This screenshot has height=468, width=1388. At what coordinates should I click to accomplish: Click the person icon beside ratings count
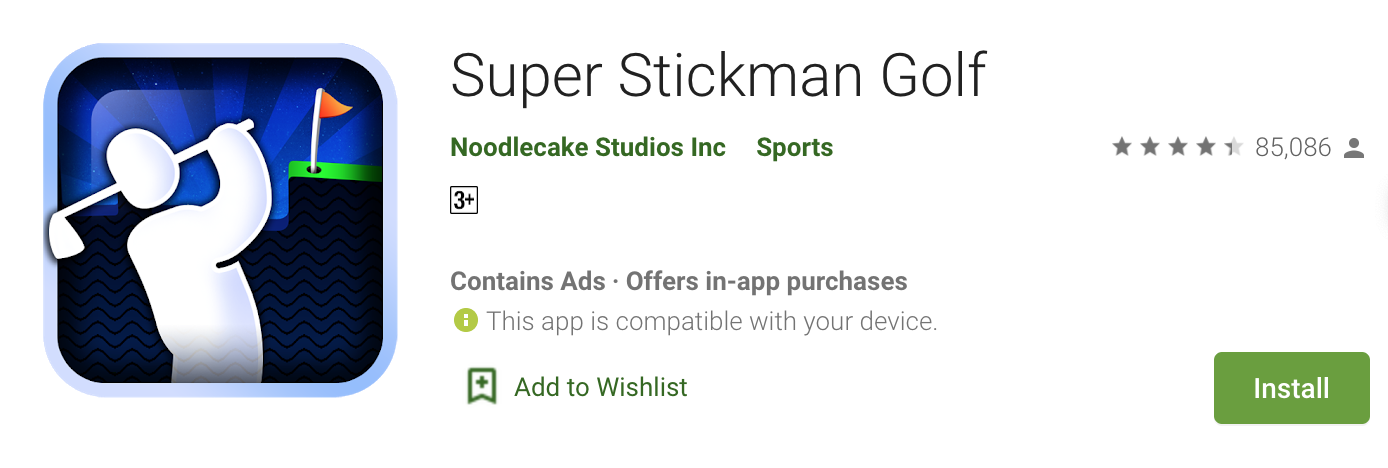1354,149
